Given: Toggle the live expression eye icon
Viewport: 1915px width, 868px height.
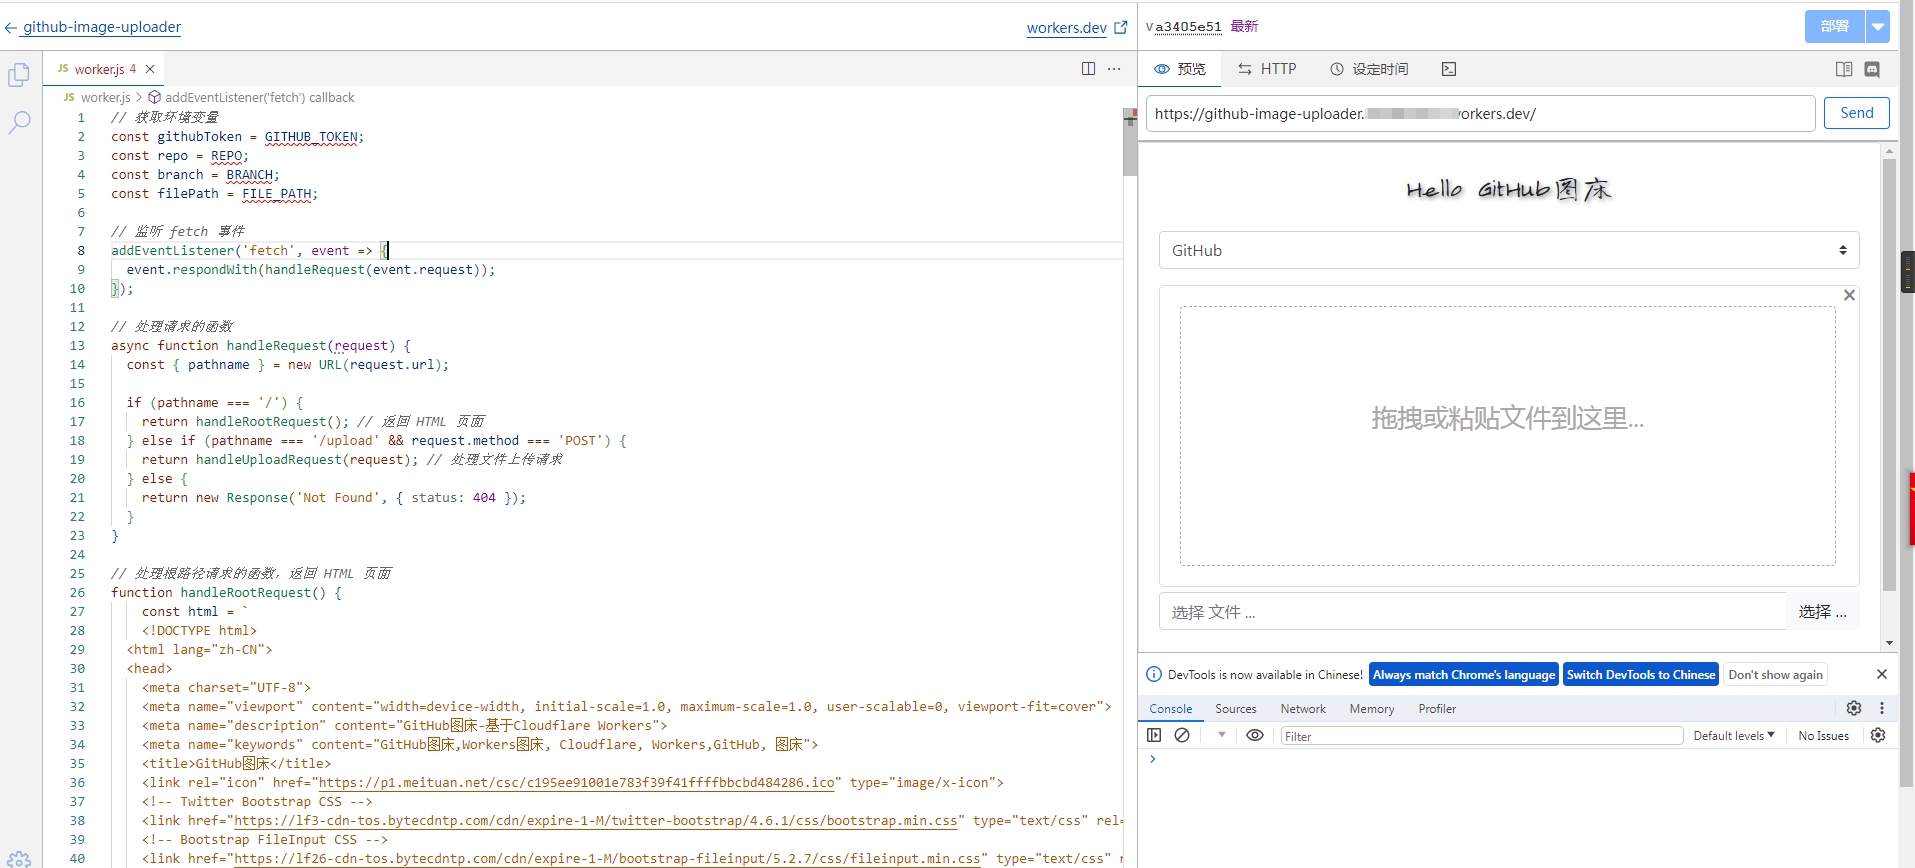Looking at the screenshot, I should (x=1255, y=735).
